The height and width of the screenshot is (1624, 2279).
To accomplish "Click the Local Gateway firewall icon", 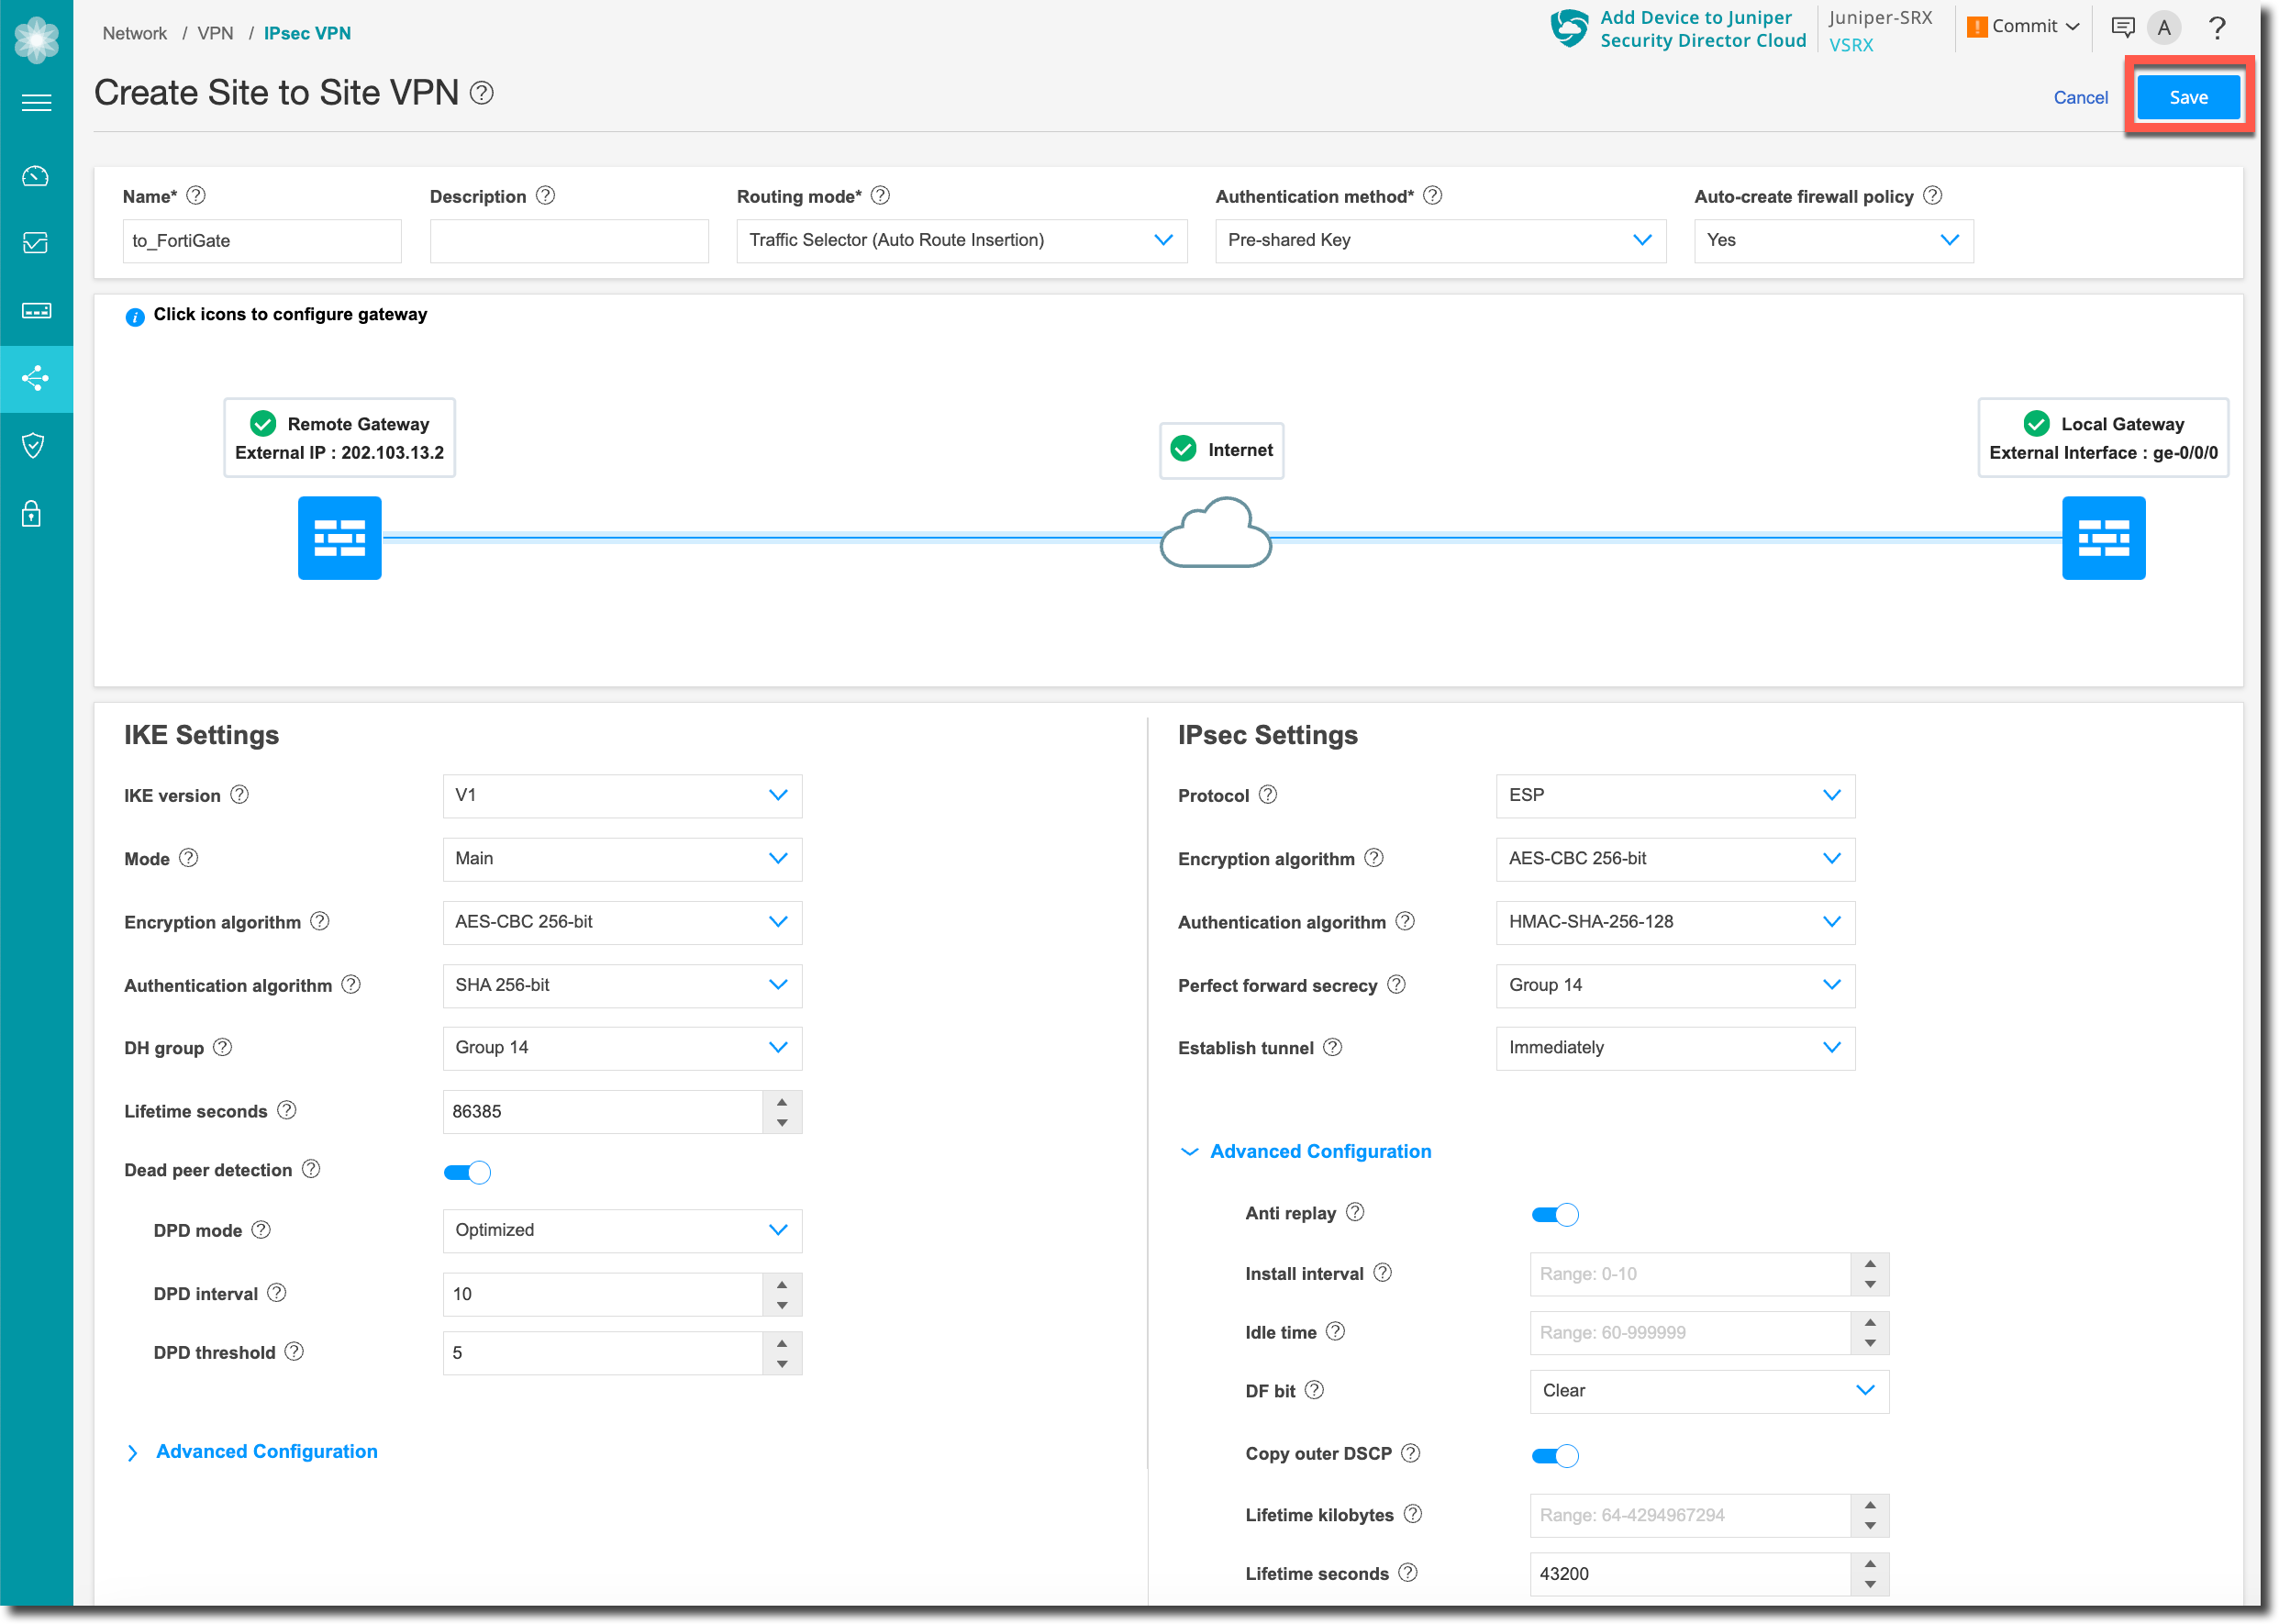I will tap(2102, 537).
